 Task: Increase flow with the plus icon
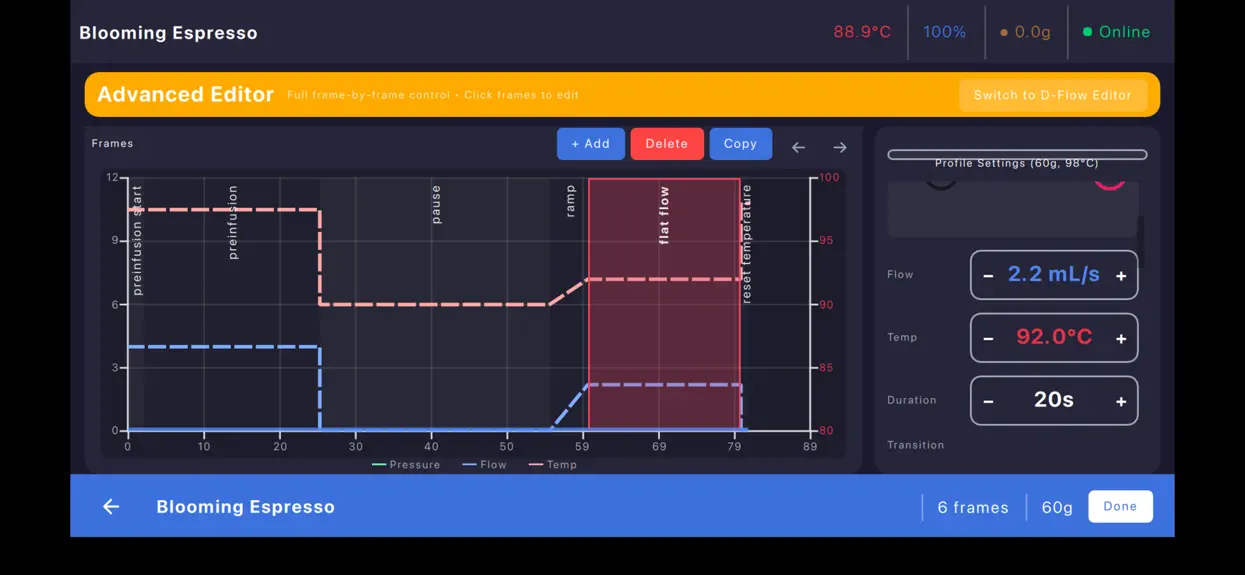click(x=1121, y=276)
